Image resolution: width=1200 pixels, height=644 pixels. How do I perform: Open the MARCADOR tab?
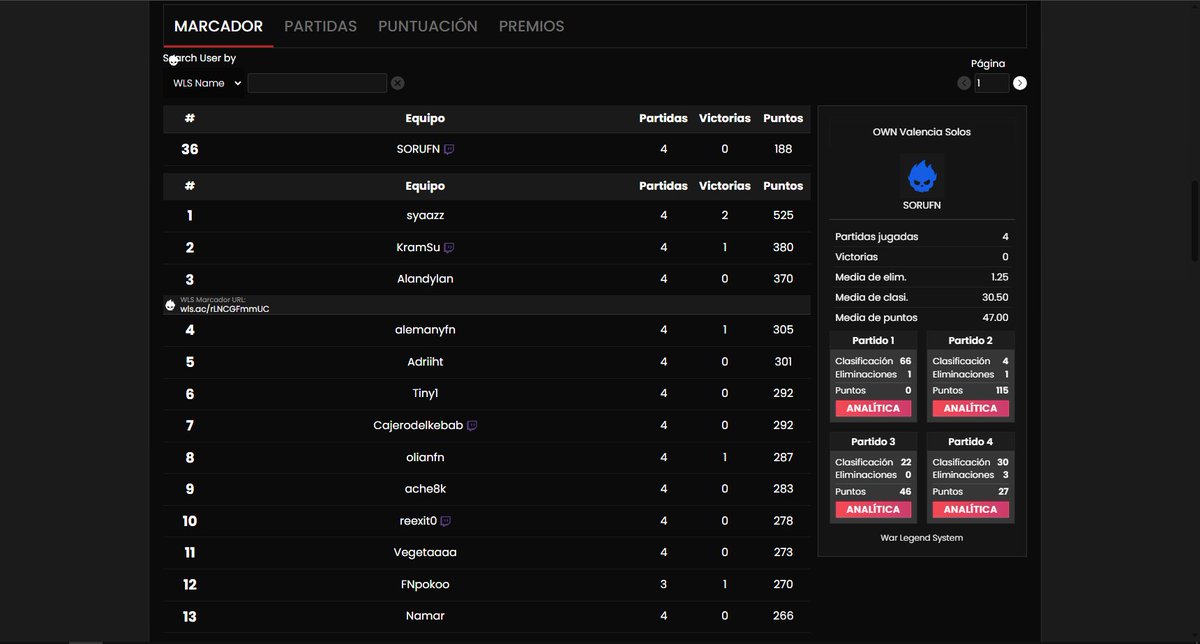218,27
